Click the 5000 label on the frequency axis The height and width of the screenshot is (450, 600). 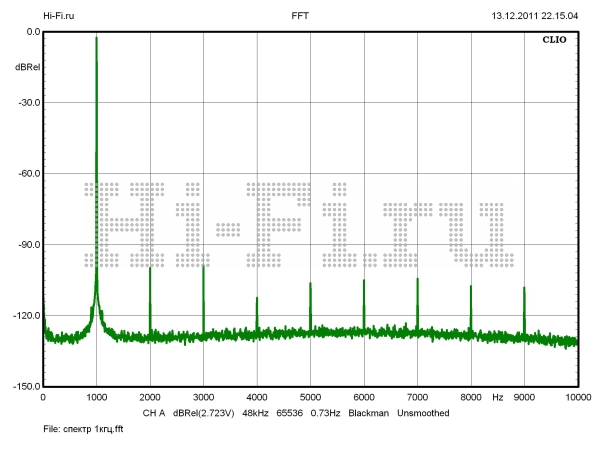coord(310,398)
